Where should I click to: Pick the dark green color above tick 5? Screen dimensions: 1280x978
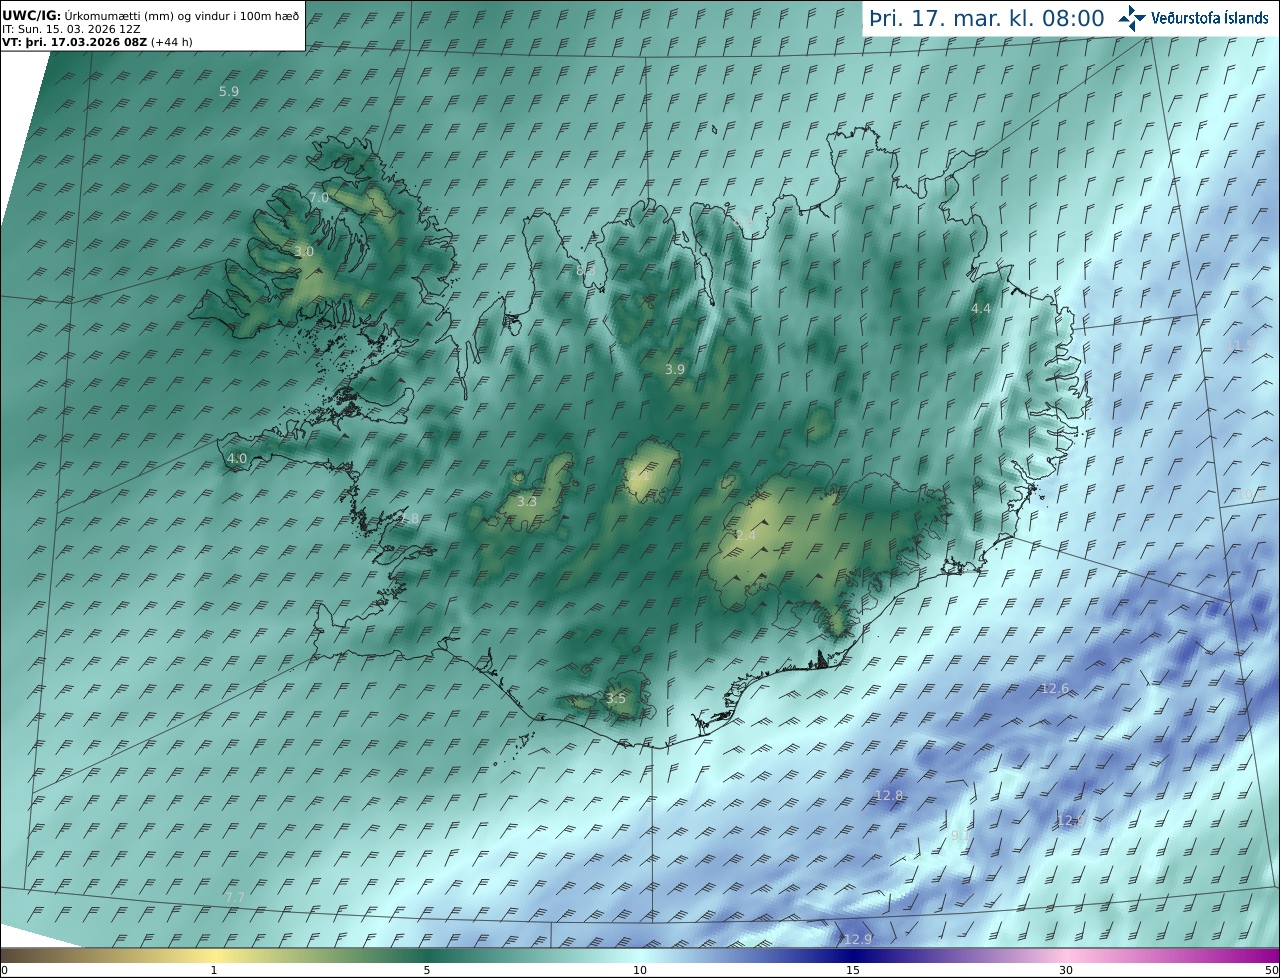click(x=427, y=955)
